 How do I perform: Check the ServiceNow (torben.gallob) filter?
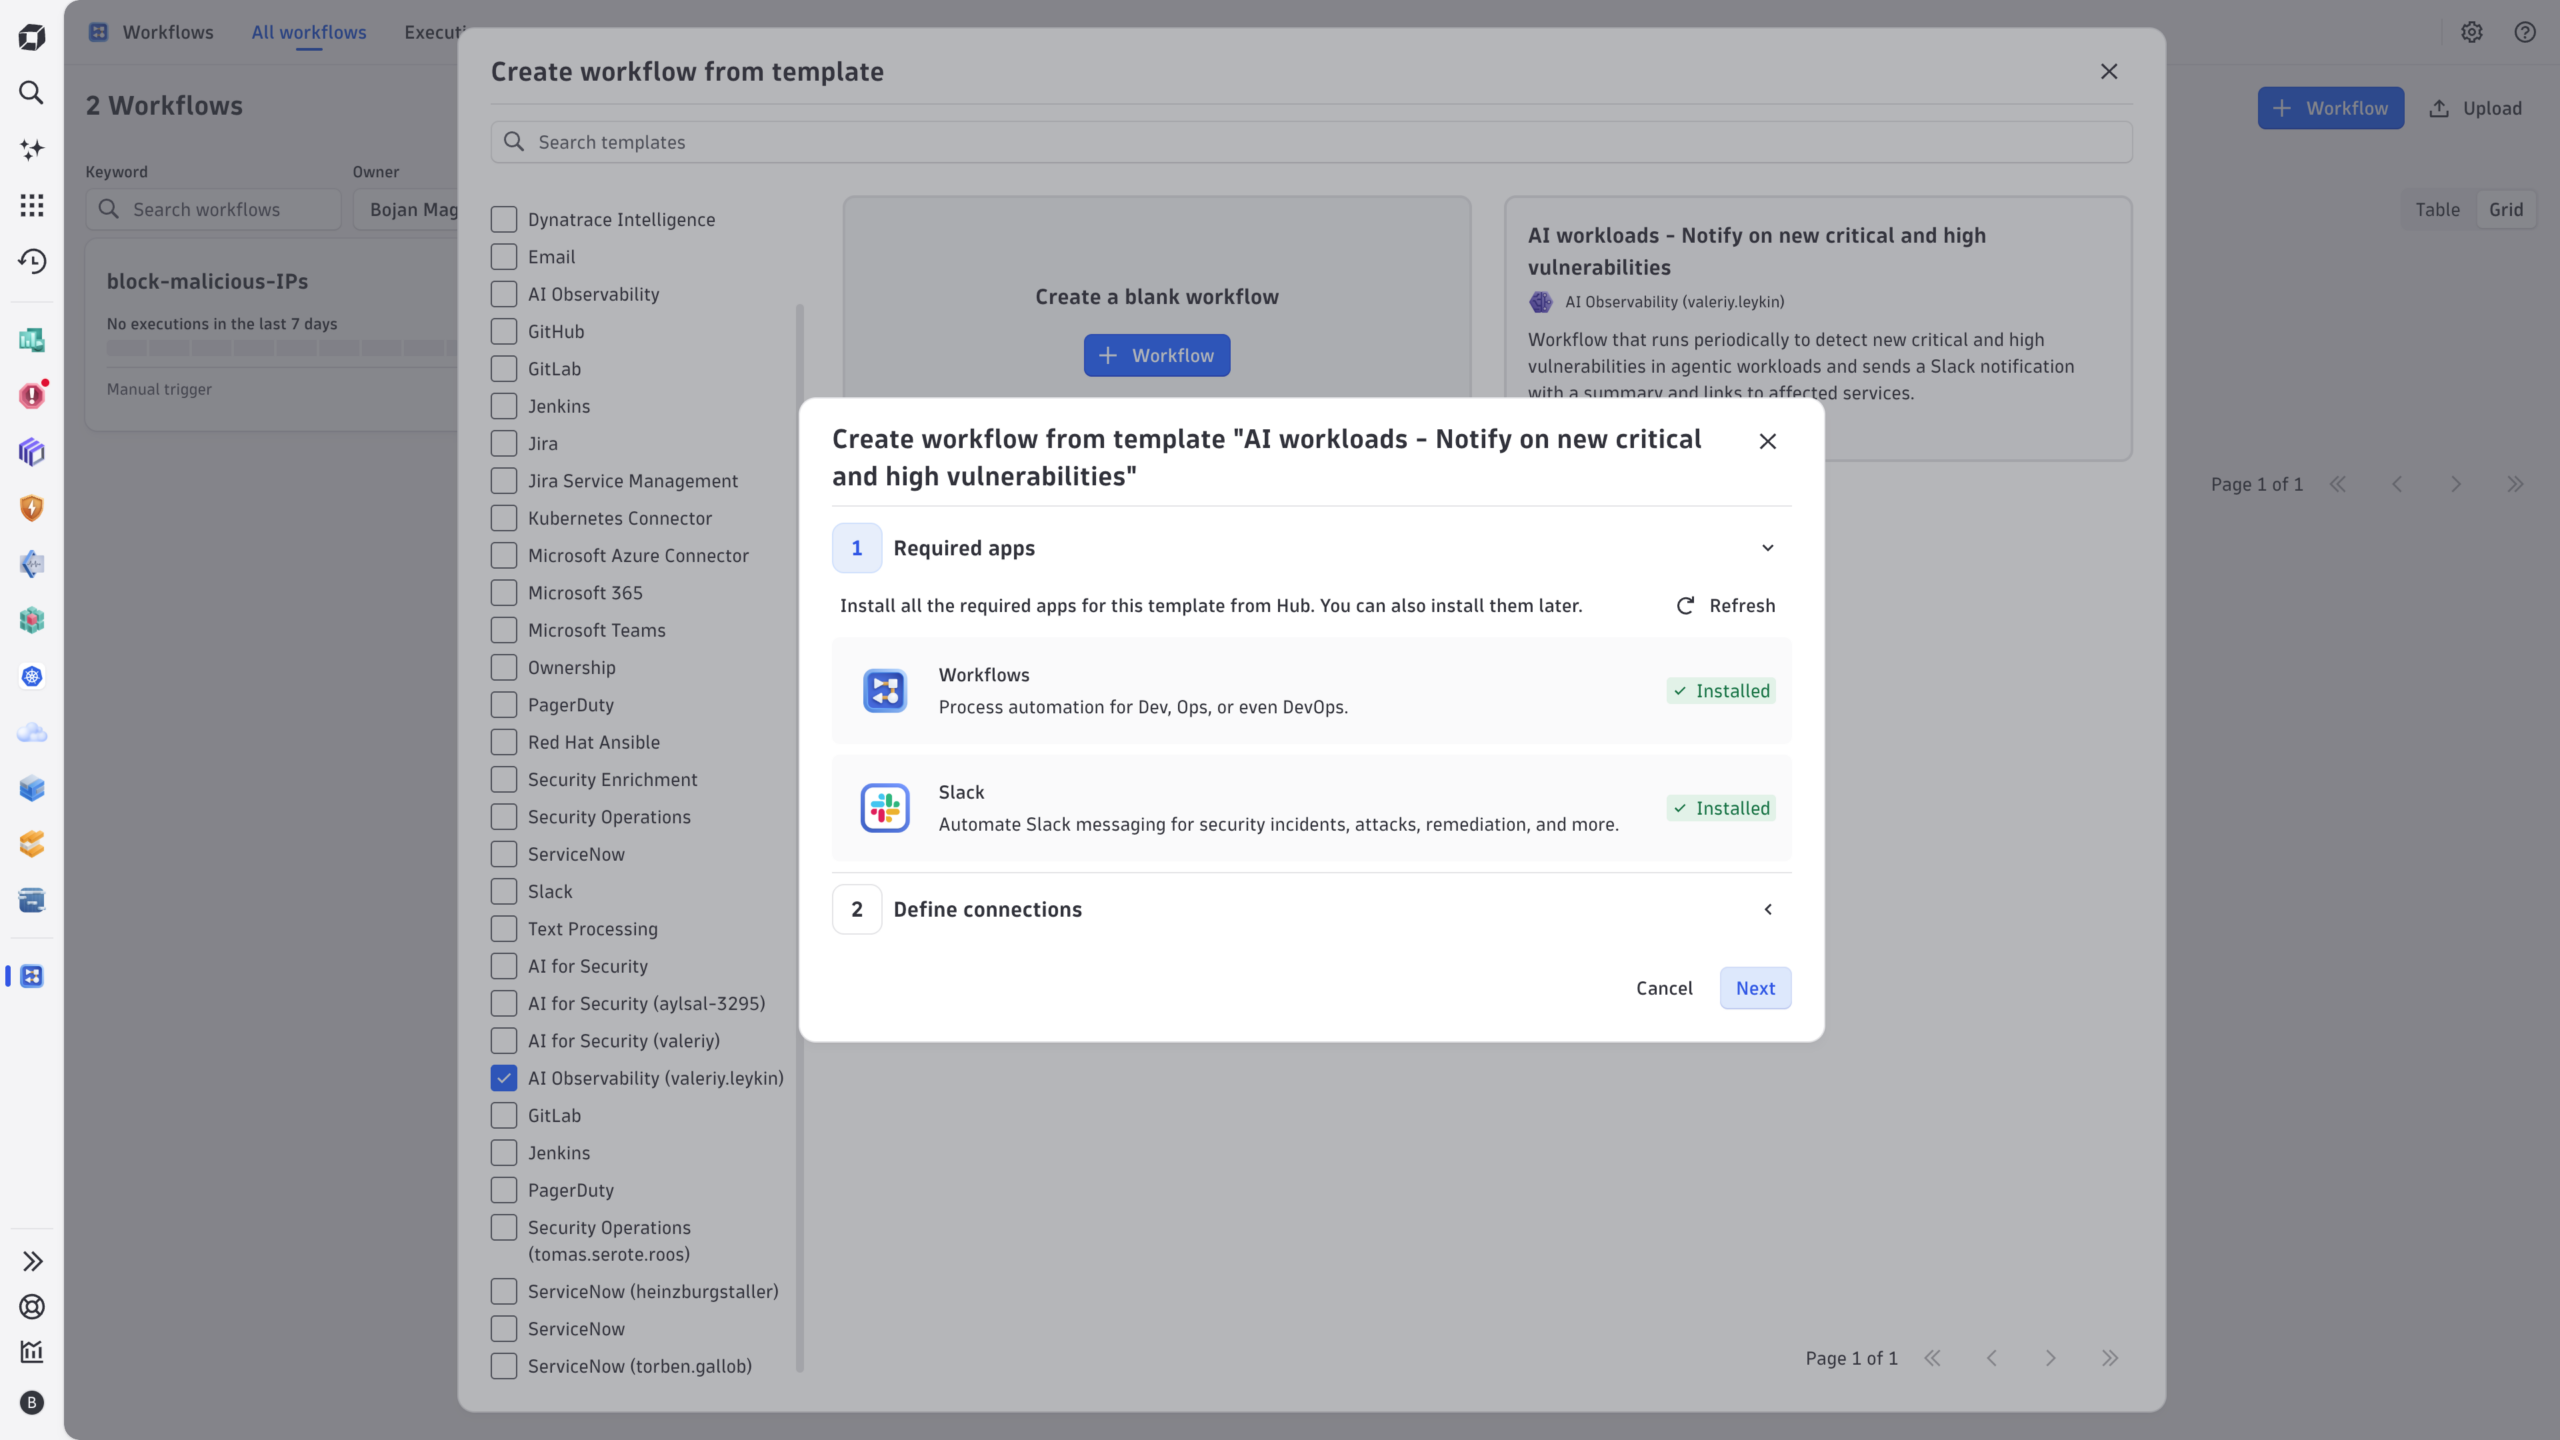pyautogui.click(x=504, y=1366)
